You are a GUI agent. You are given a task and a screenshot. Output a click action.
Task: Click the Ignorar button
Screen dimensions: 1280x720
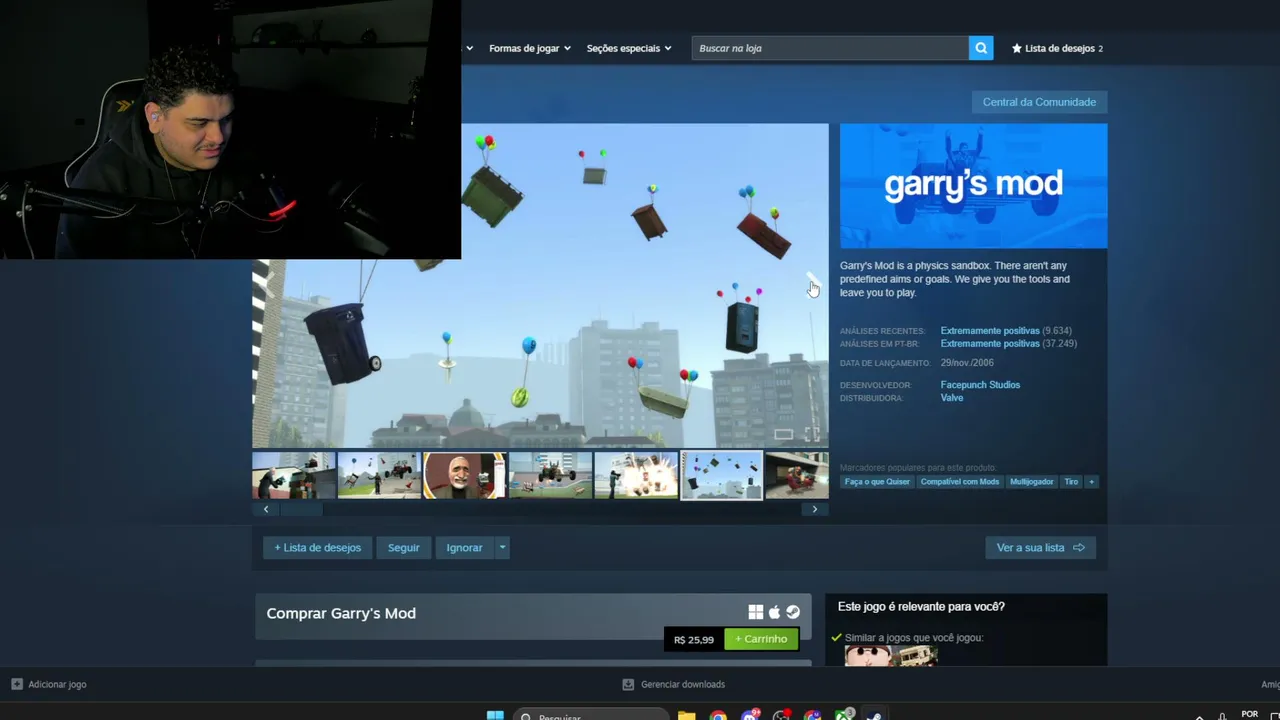coord(464,547)
